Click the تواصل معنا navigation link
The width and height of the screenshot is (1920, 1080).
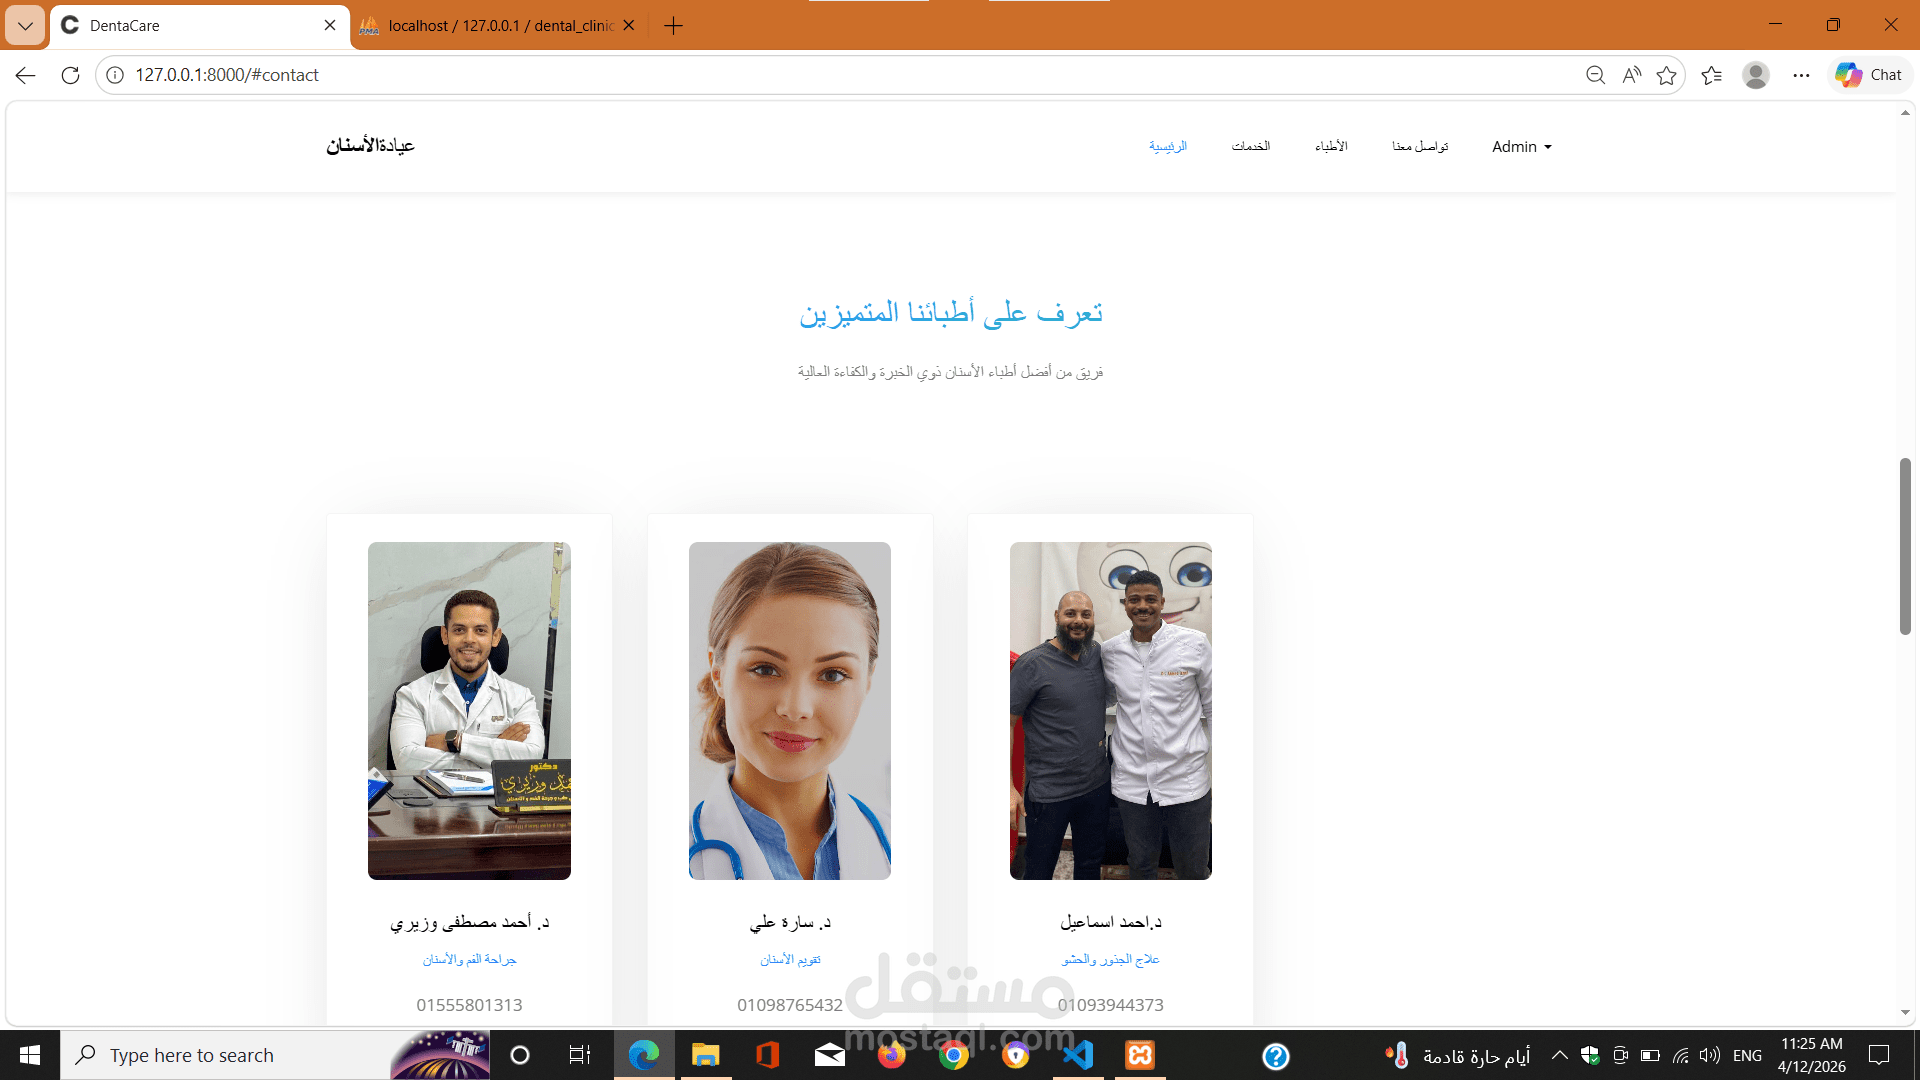[1419, 147]
